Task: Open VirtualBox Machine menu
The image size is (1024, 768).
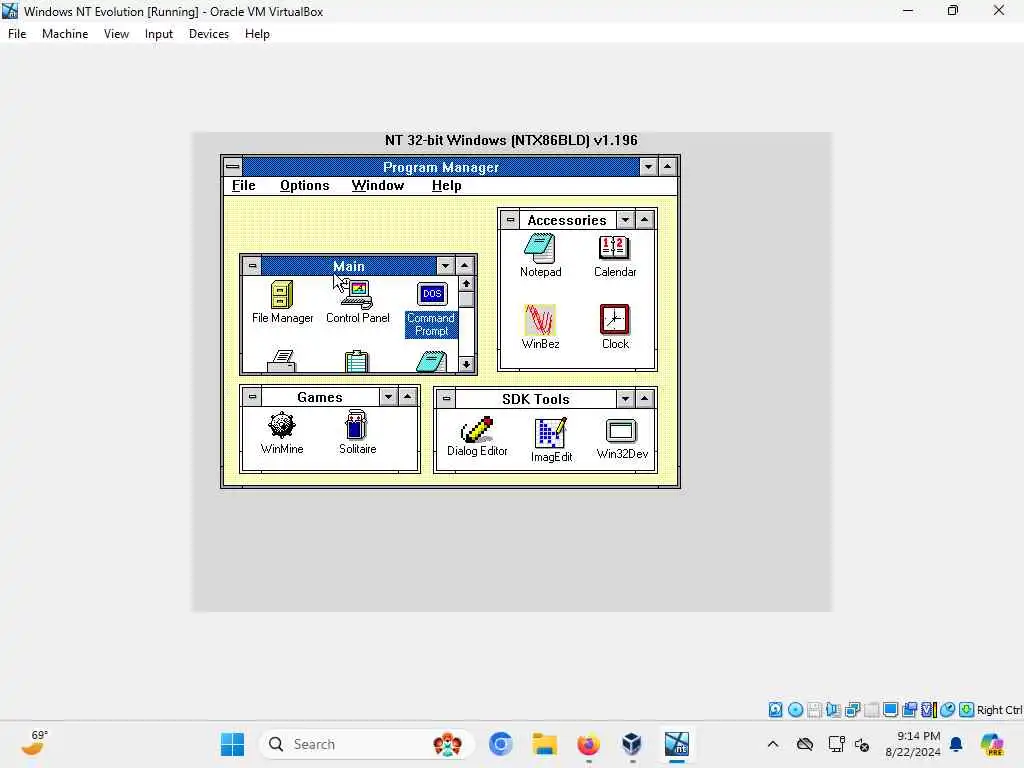Action: pyautogui.click(x=65, y=34)
